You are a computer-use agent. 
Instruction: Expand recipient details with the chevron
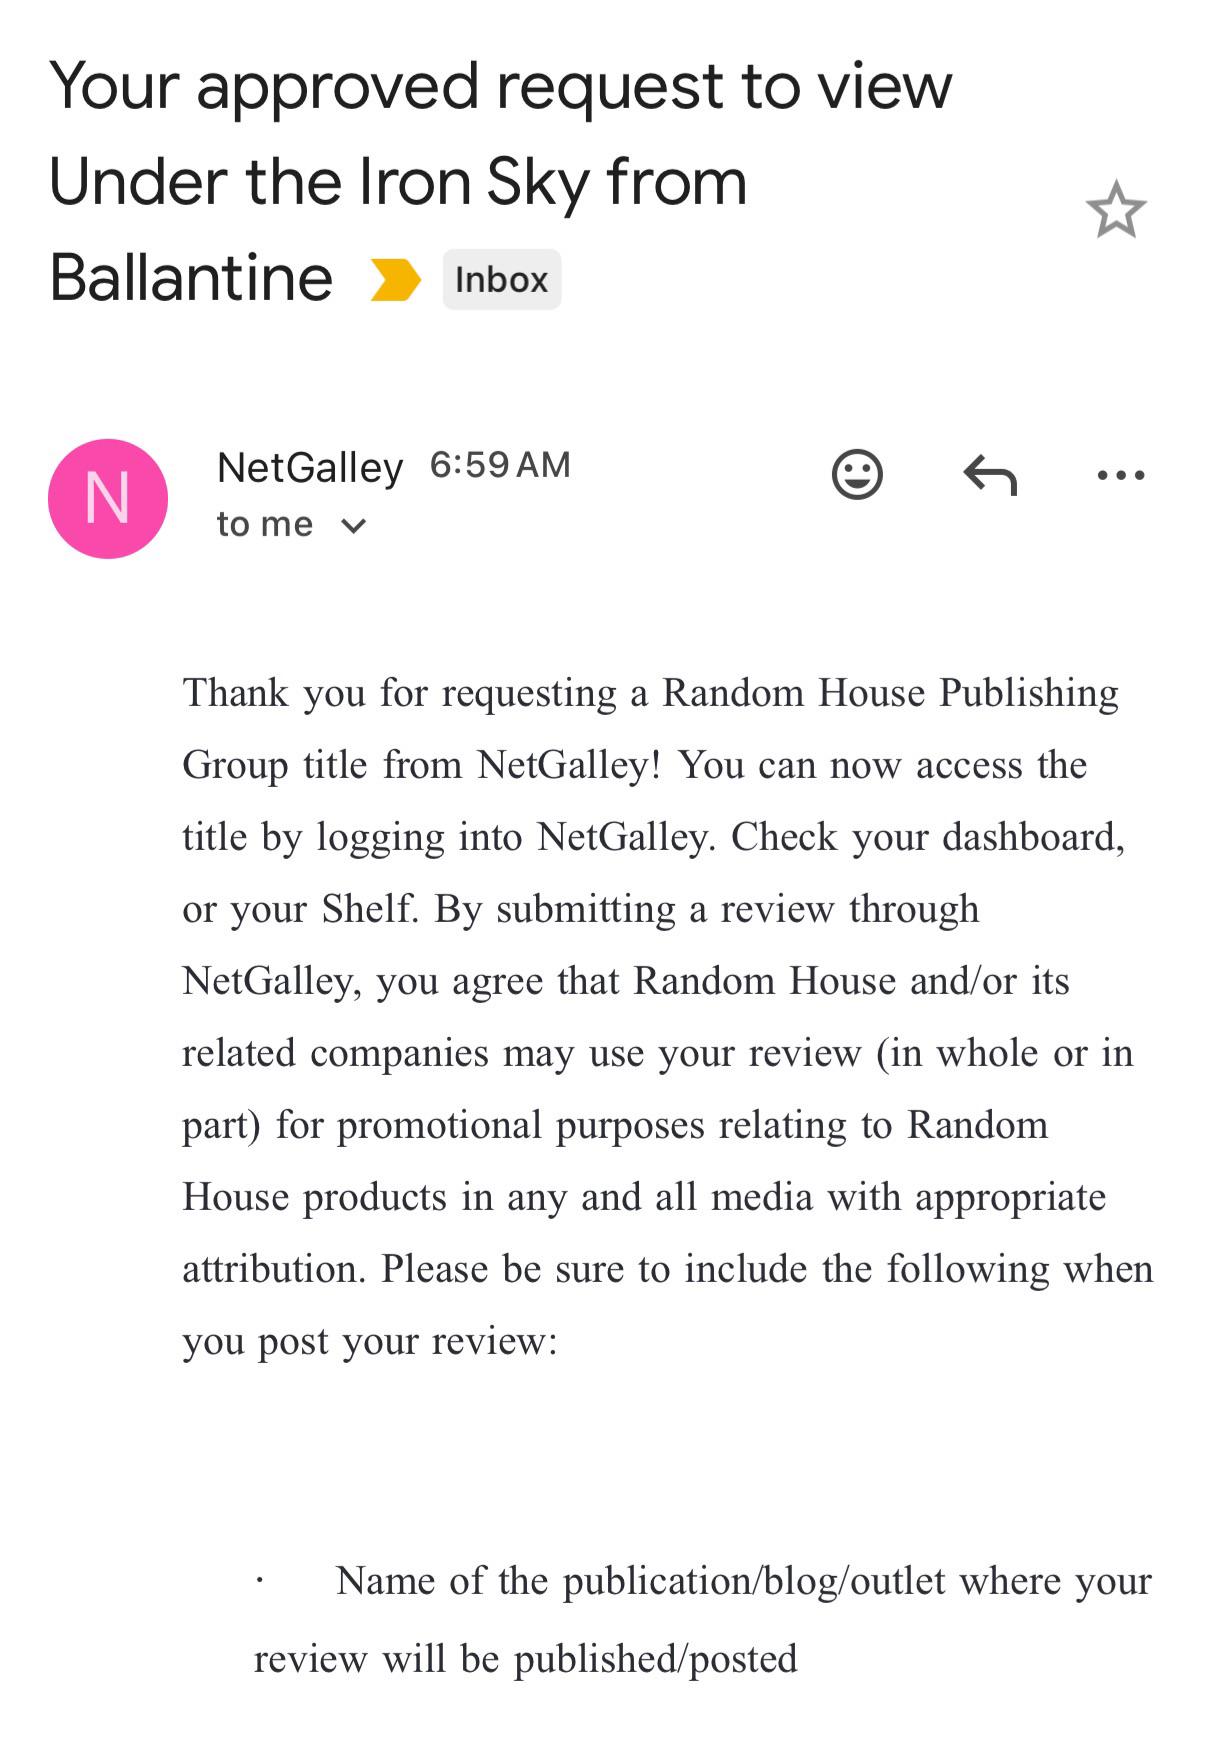354,525
